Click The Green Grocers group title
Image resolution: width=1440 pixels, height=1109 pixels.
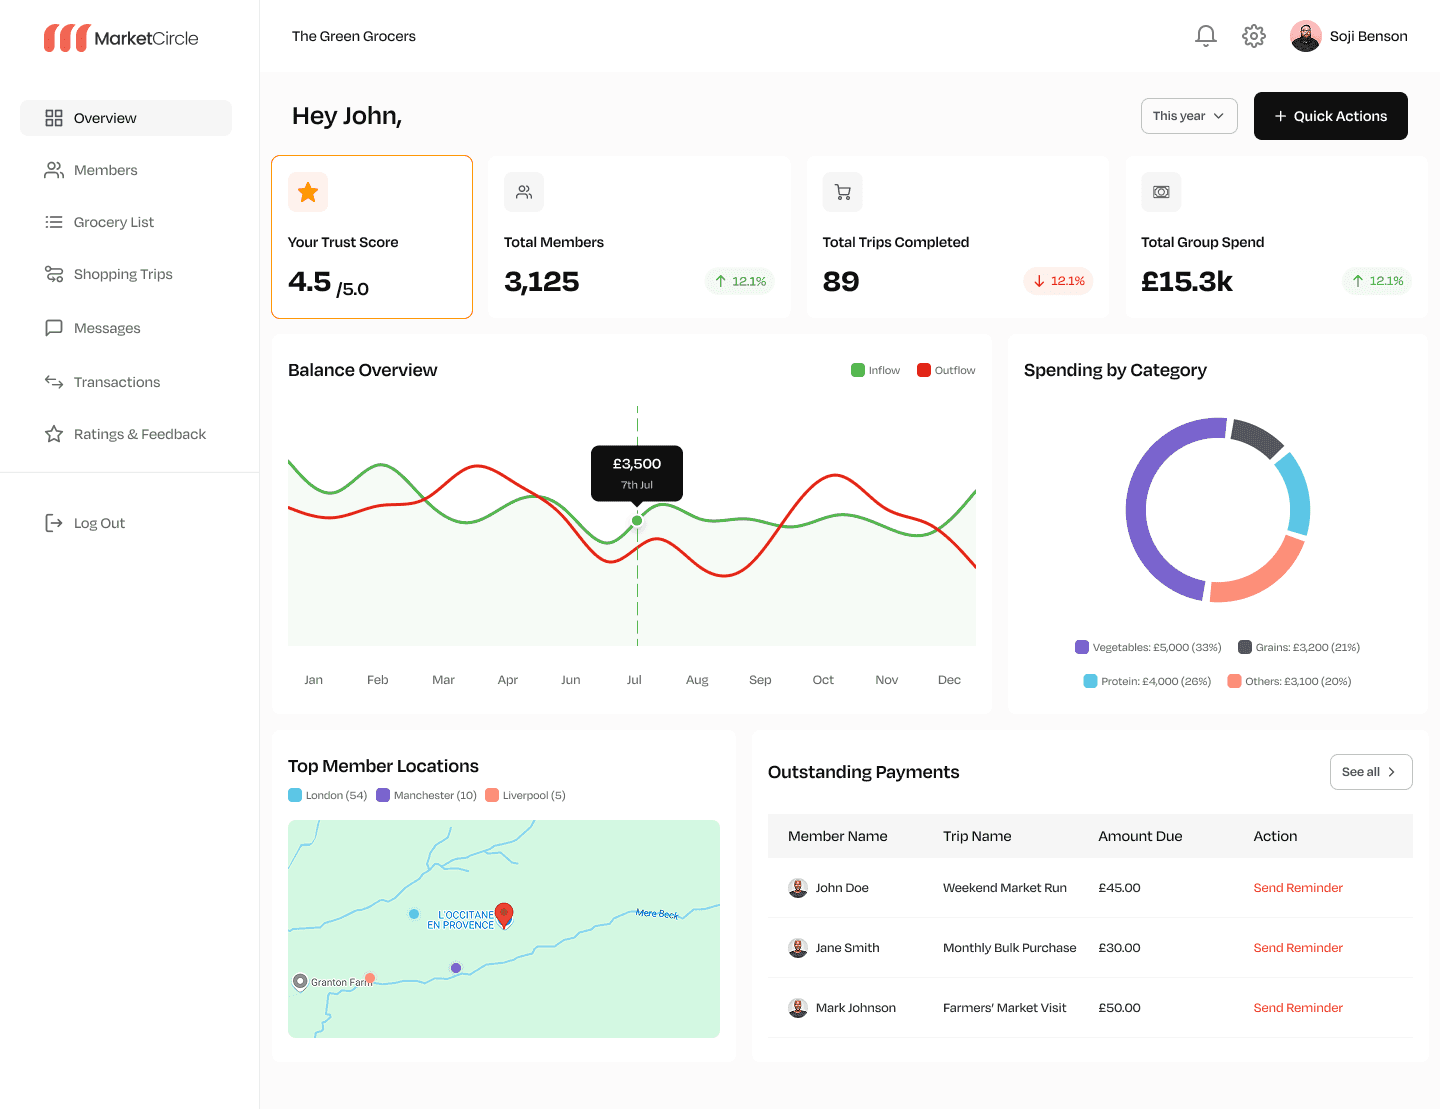click(x=354, y=36)
